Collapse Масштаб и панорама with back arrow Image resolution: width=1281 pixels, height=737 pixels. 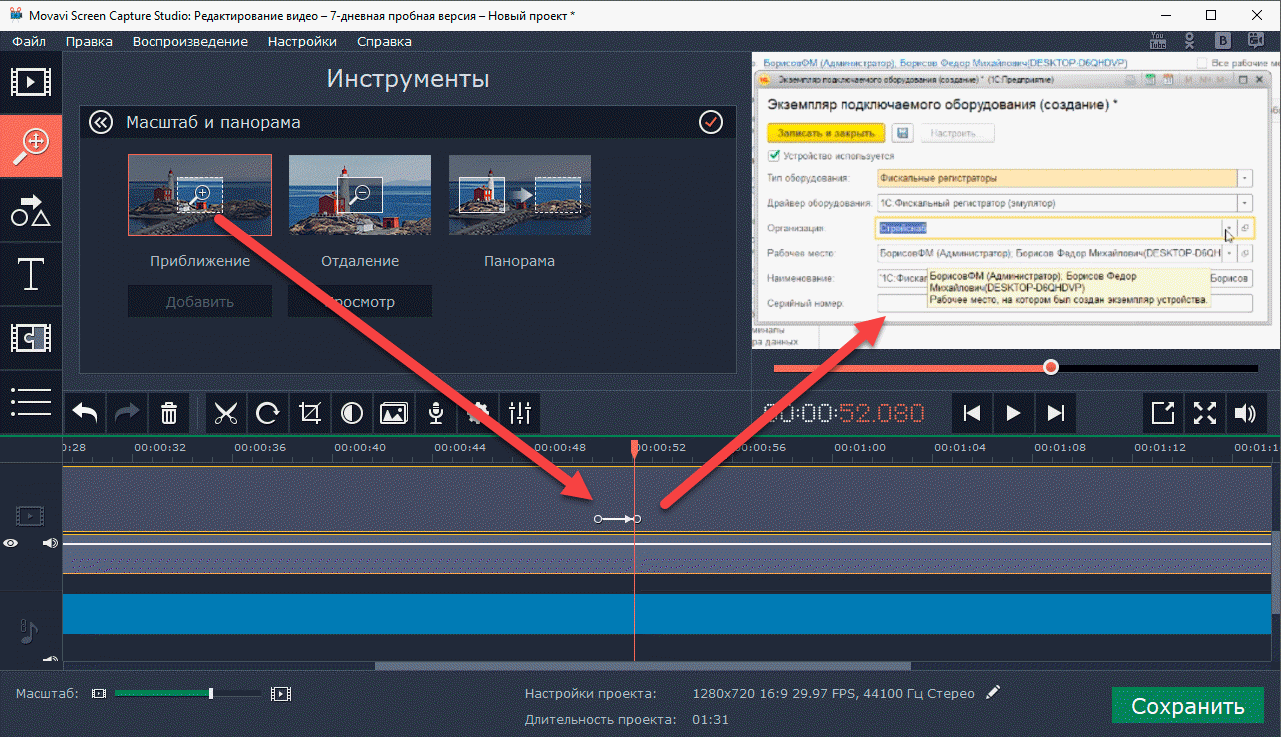click(100, 122)
